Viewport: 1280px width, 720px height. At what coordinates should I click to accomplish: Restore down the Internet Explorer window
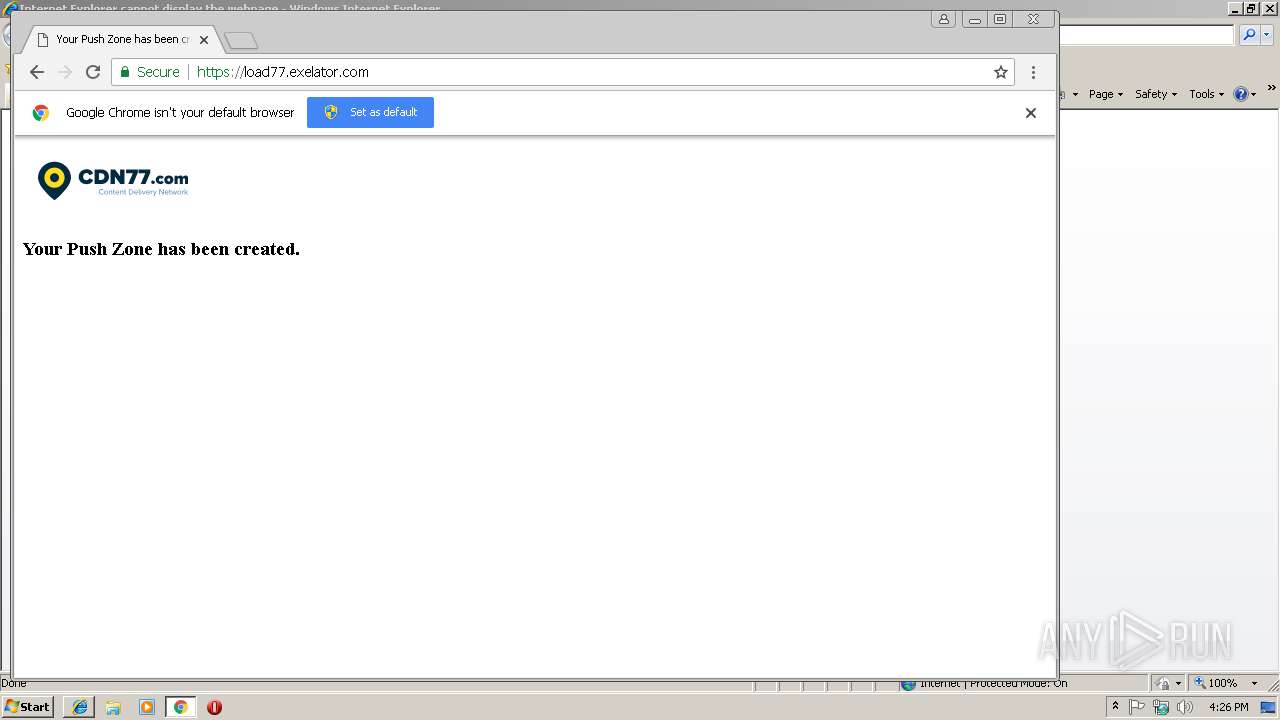pyautogui.click(x=1251, y=8)
